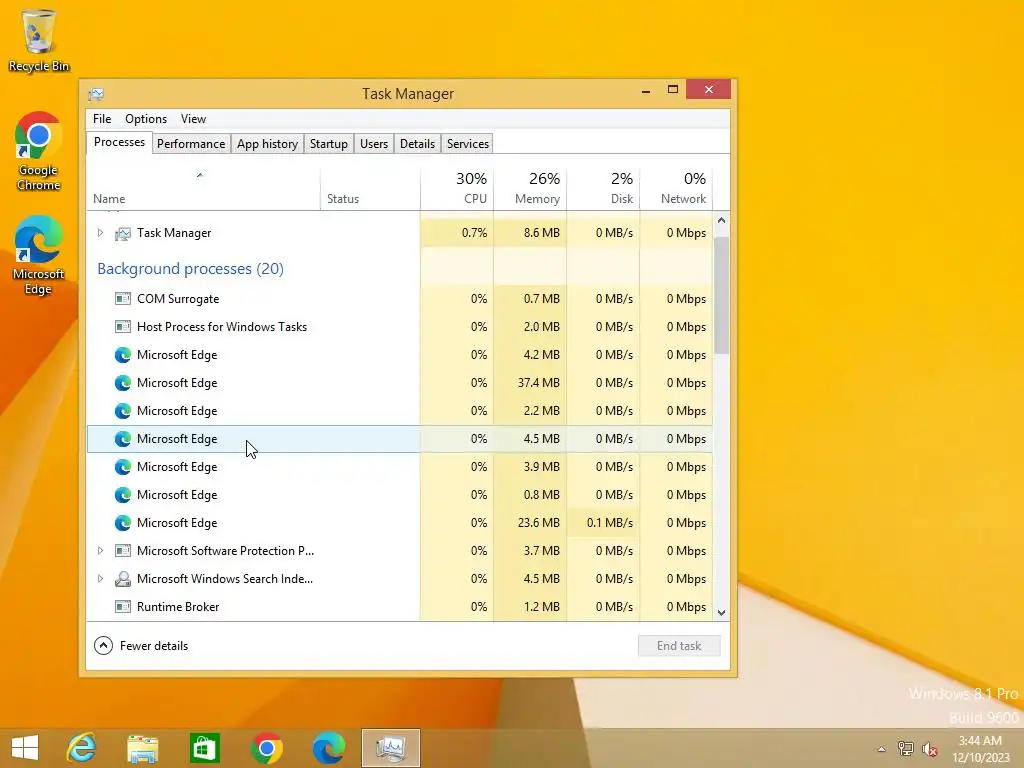Image resolution: width=1024 pixels, height=768 pixels.
Task: Click Edge icon in the 37.4 MB row
Action: (x=122, y=383)
